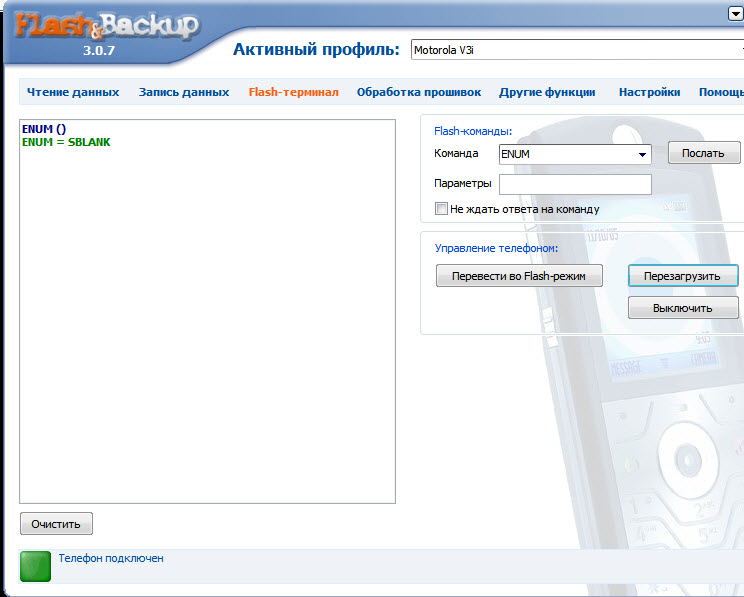
Task: Expand the Команда ENUM dropdown arrow
Action: pos(642,155)
